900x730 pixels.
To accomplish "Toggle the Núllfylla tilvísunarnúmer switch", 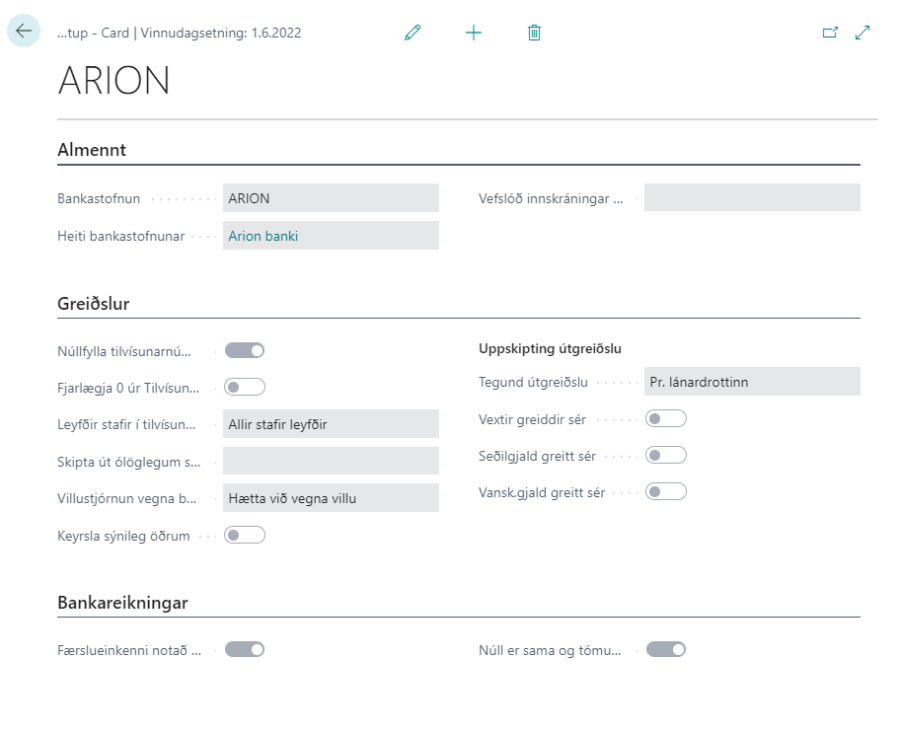I will [x=244, y=350].
